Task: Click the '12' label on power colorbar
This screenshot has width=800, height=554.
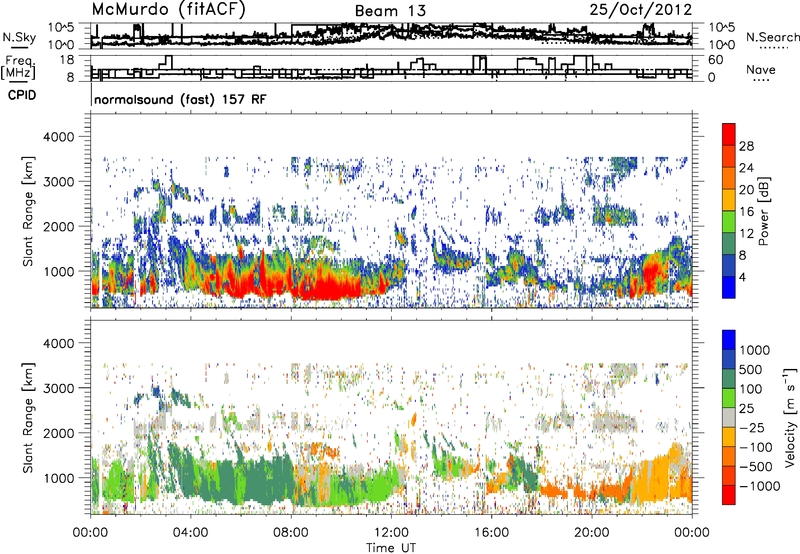Action: [x=746, y=234]
